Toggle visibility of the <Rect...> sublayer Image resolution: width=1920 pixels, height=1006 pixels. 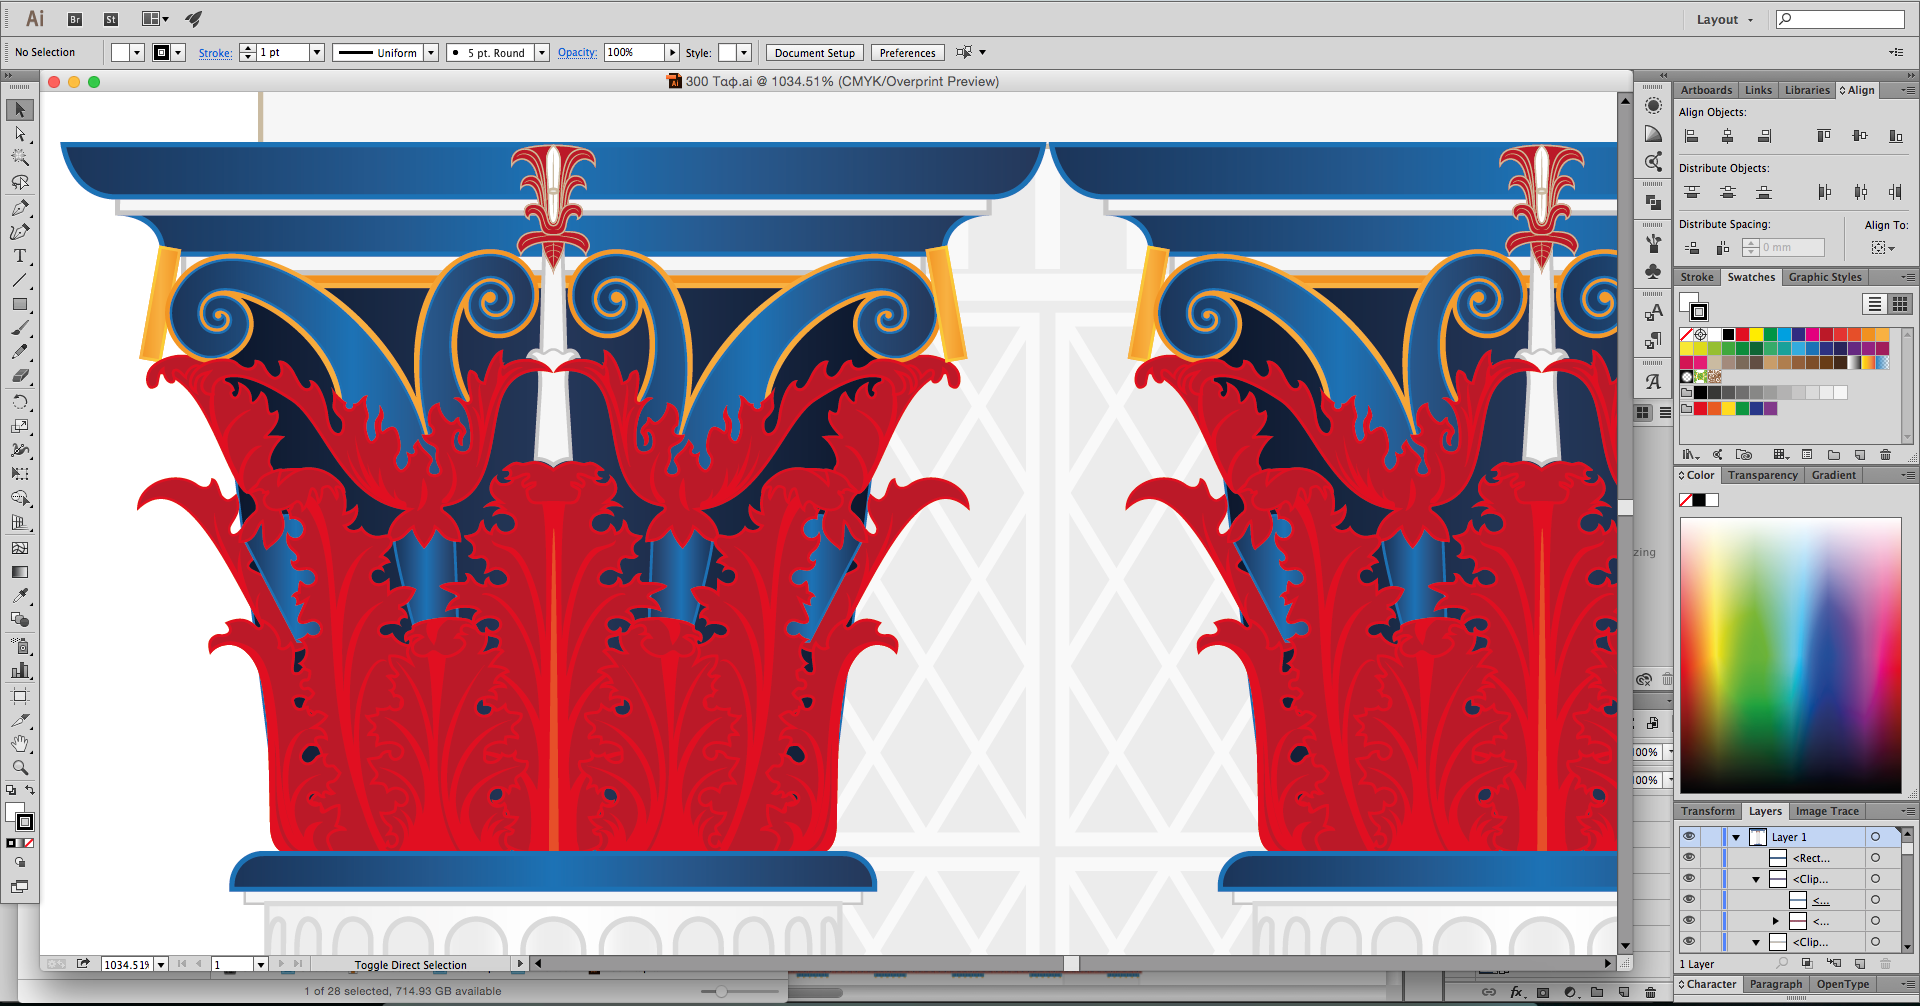pos(1689,858)
